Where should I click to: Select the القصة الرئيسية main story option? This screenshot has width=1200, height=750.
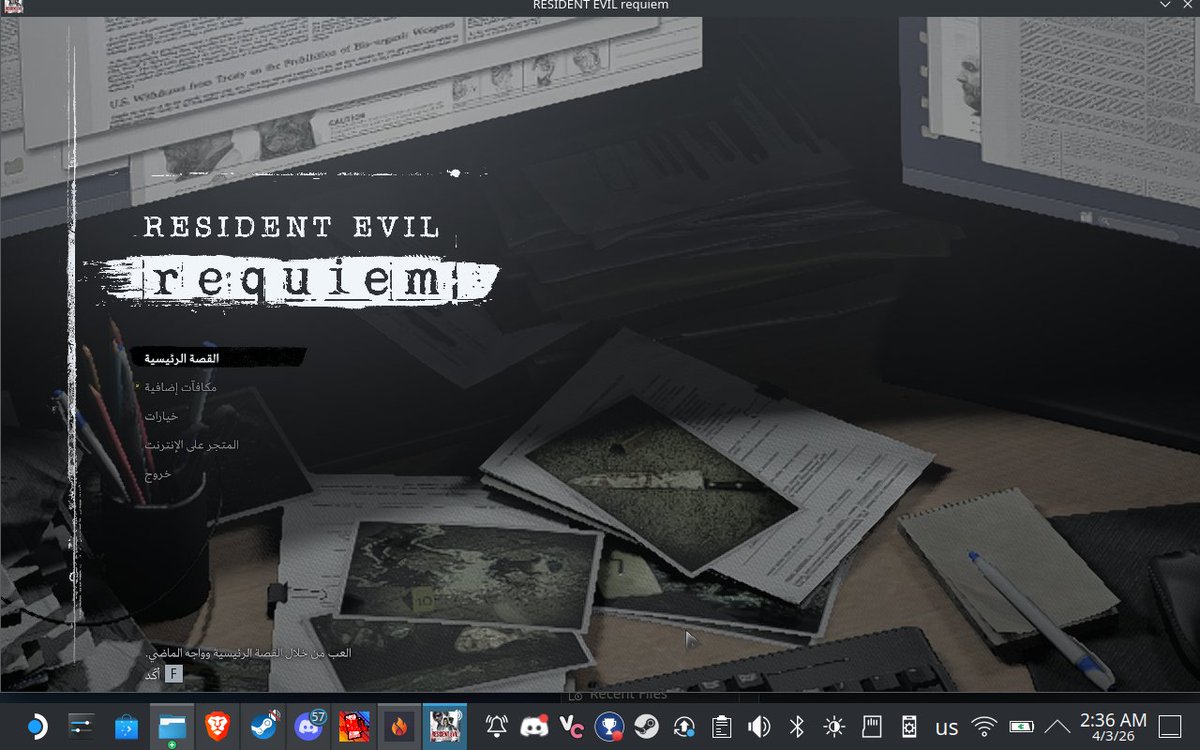tap(181, 358)
